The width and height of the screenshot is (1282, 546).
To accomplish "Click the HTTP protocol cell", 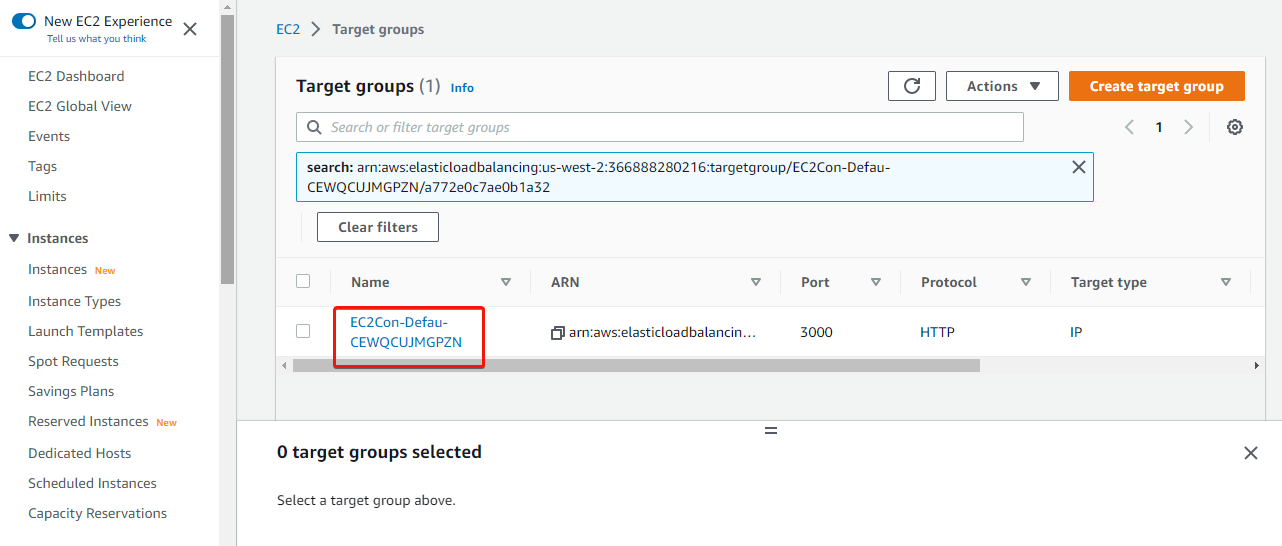I will pyautogui.click(x=937, y=332).
